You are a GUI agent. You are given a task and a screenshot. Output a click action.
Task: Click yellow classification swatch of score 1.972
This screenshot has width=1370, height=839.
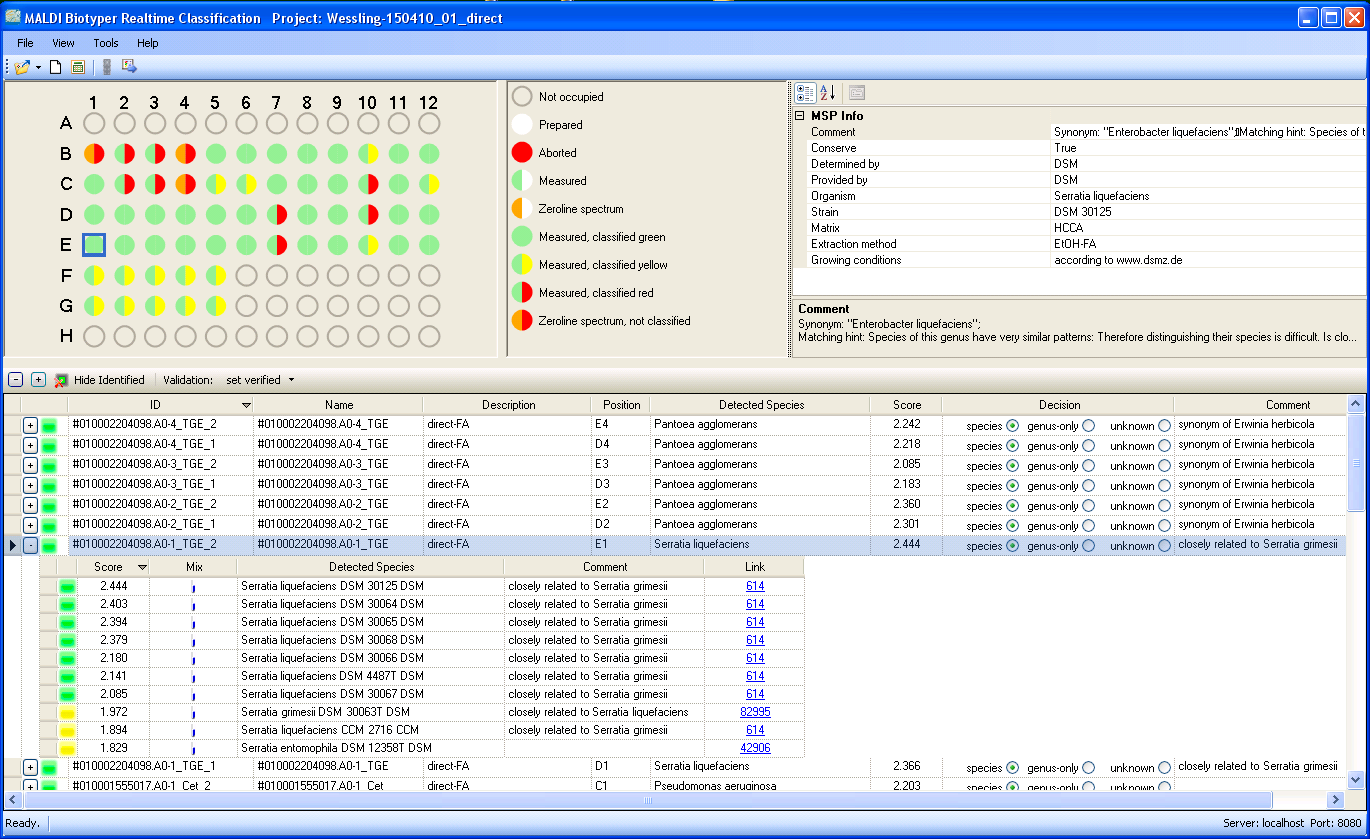(68, 712)
